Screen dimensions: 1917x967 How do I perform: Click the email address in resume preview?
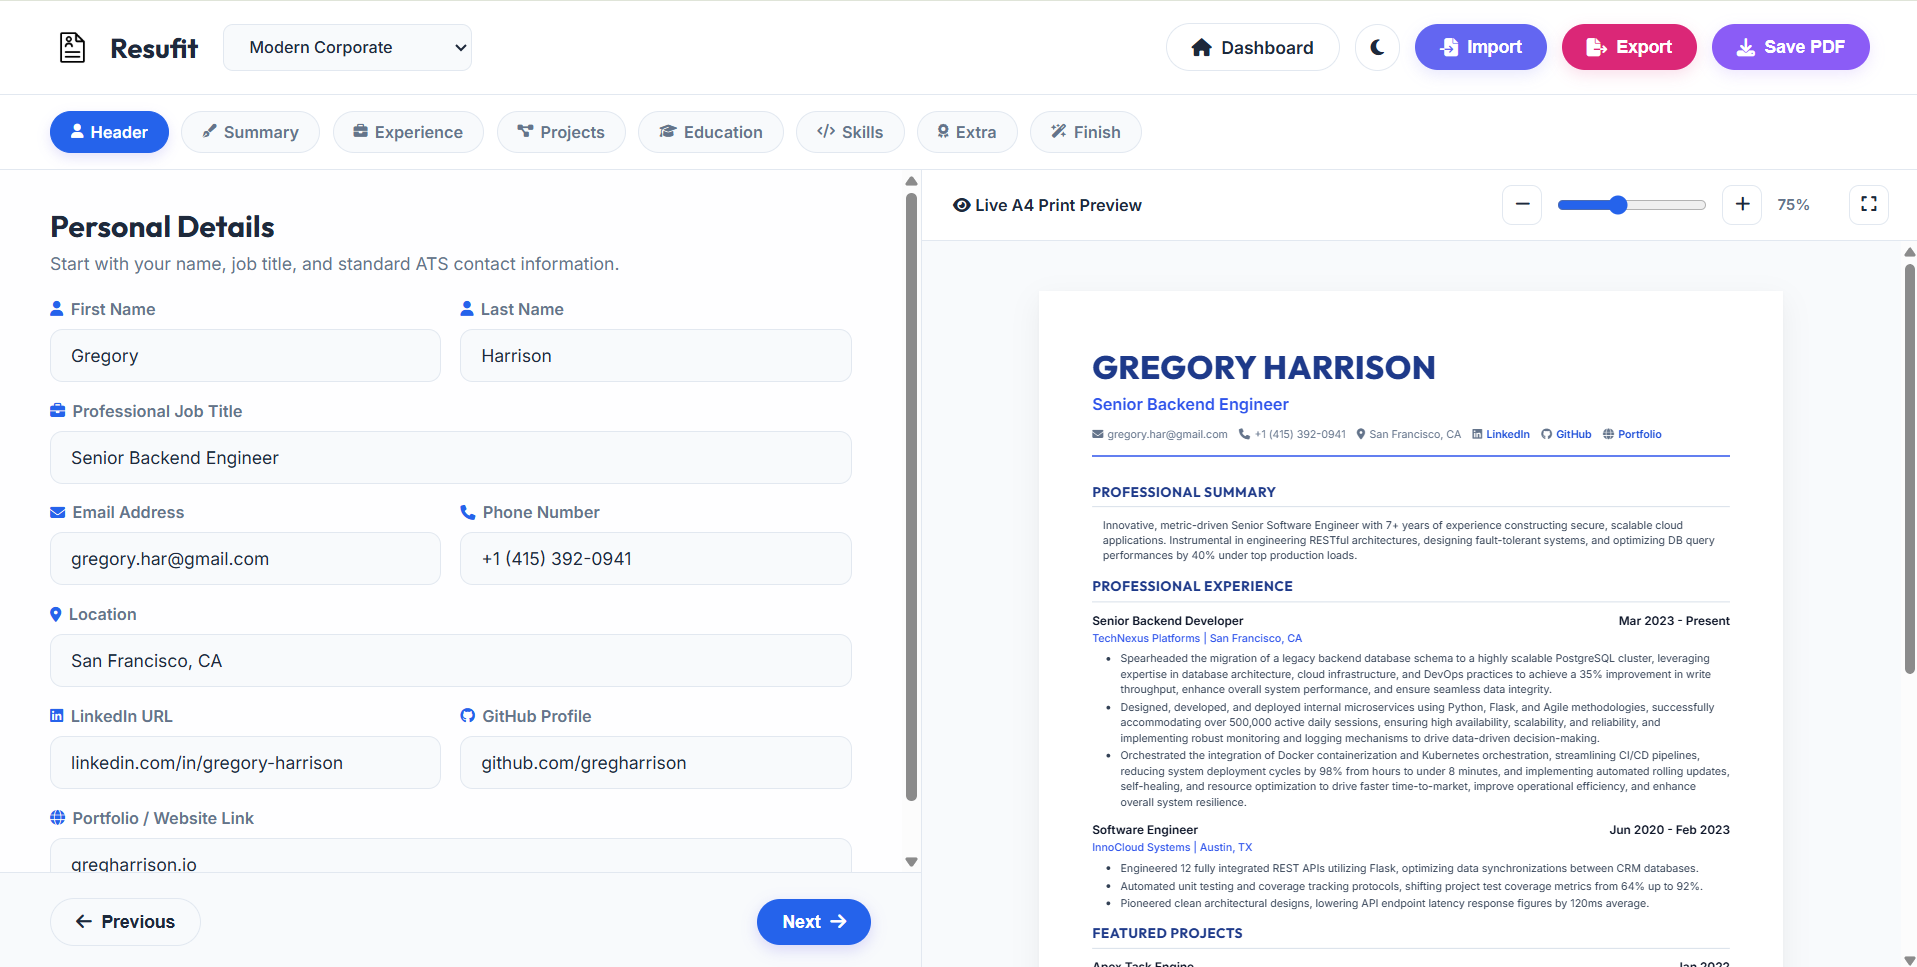pyautogui.click(x=1167, y=434)
